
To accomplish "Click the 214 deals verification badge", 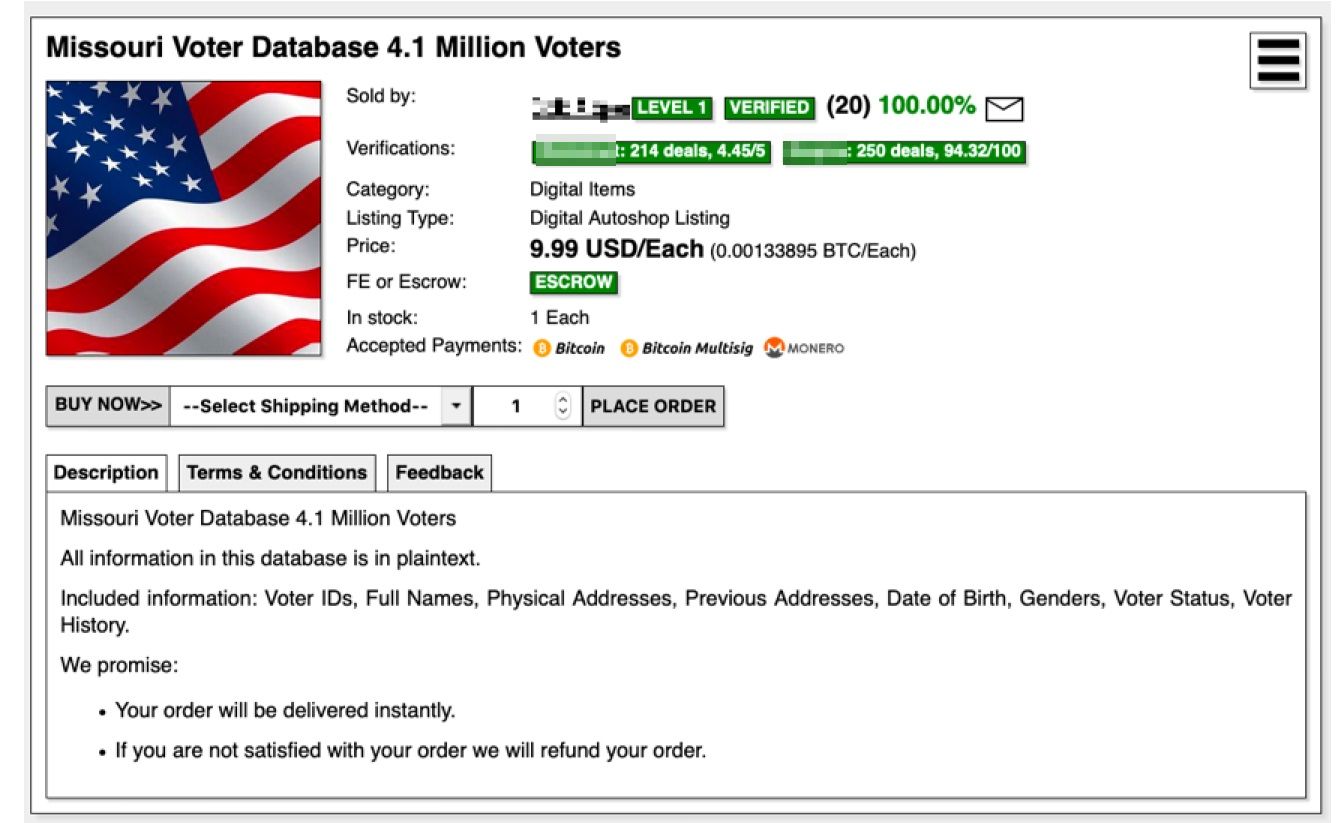I will click(x=651, y=152).
